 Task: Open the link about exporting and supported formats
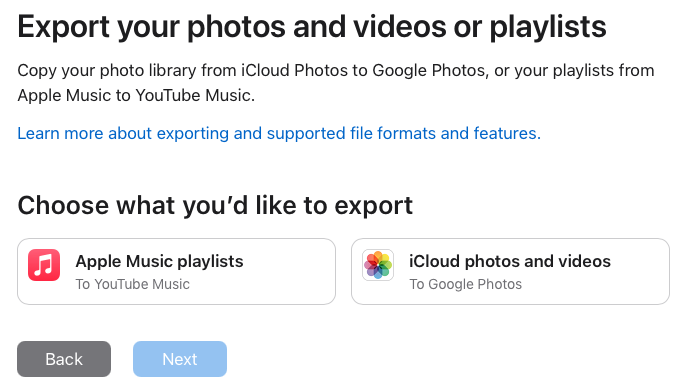pyautogui.click(x=279, y=133)
